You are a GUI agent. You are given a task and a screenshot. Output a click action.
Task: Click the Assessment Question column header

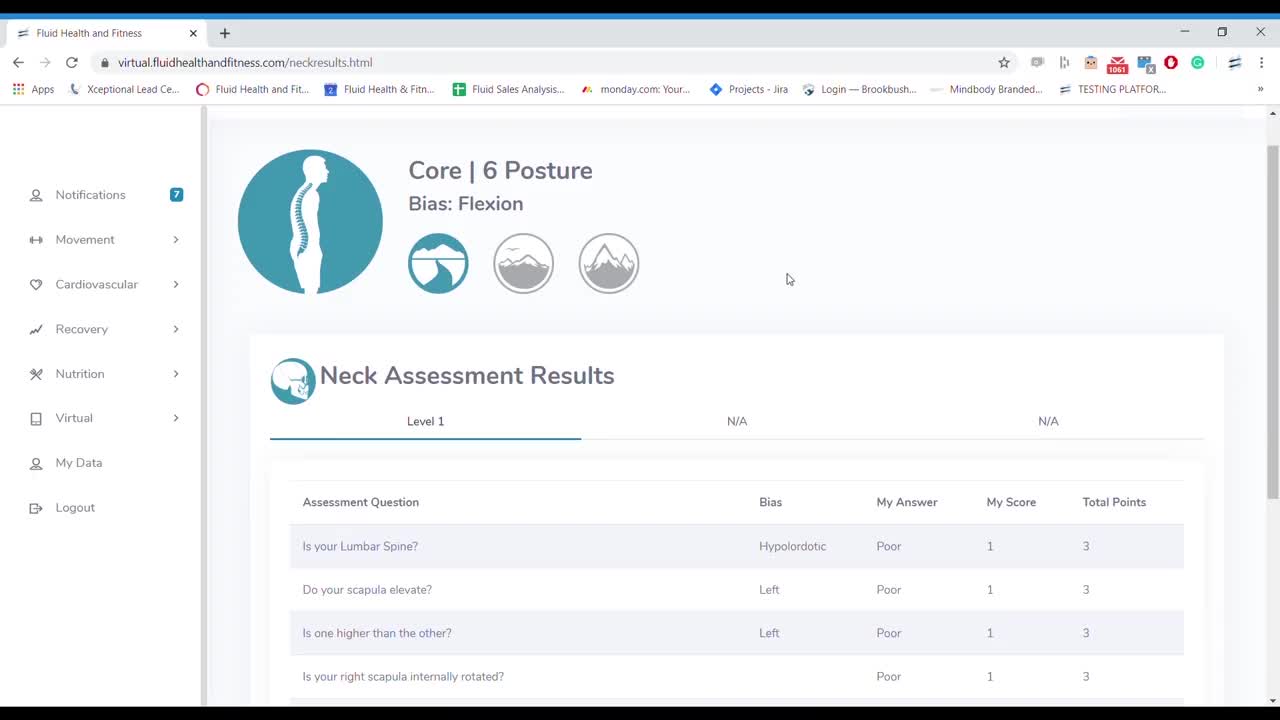pos(361,502)
